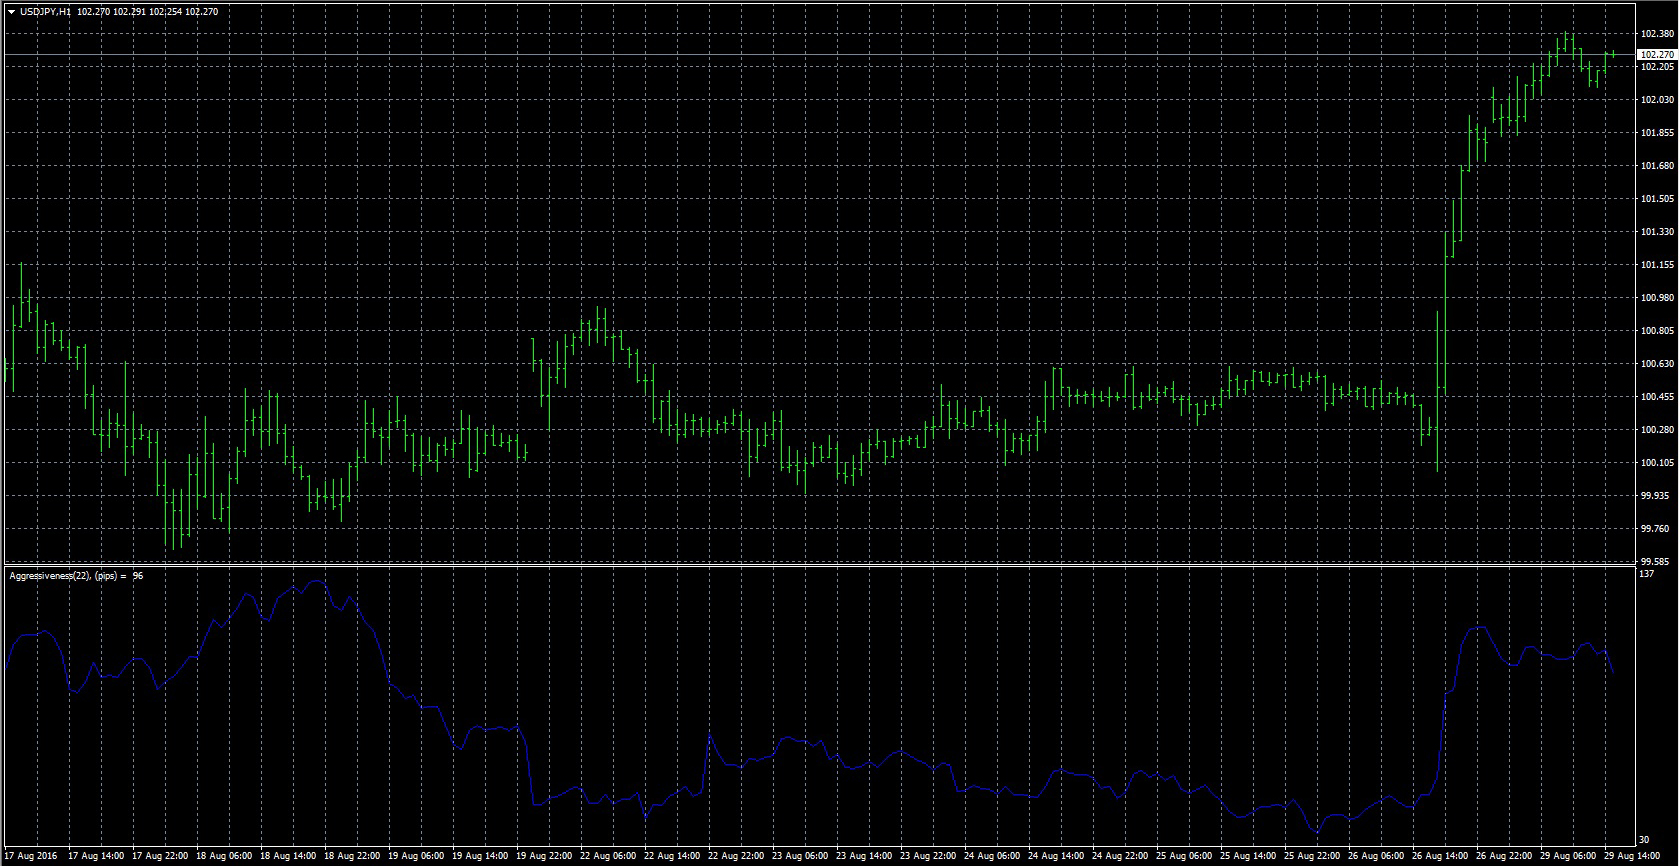This screenshot has width=1680, height=866.
Task: Click the 24 Aug 14:00 time label
Action: coord(1056,857)
